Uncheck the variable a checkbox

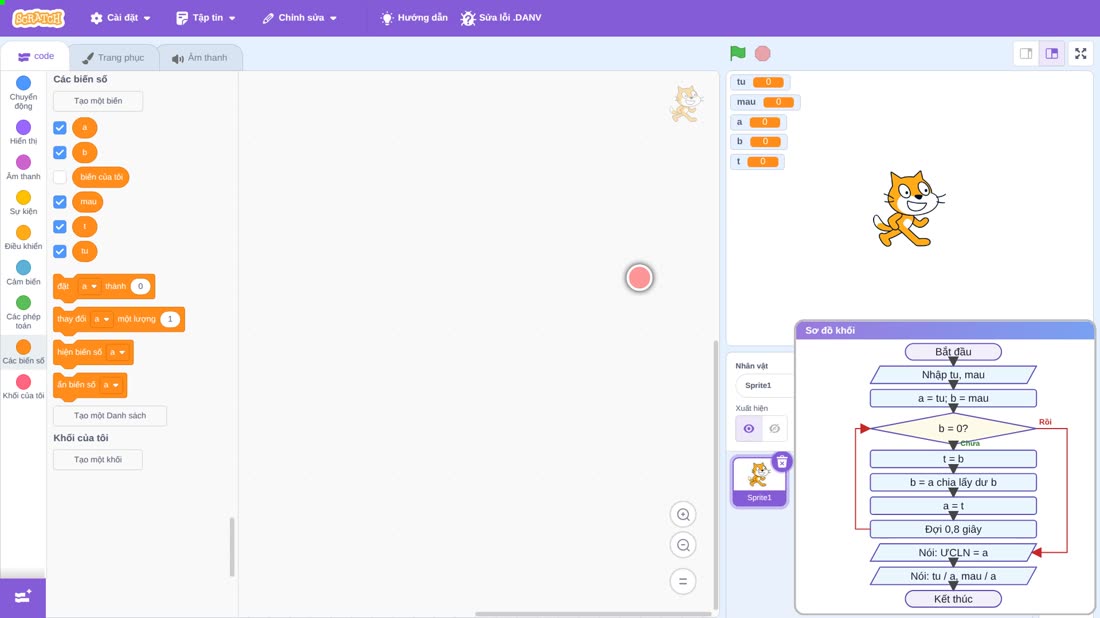(x=60, y=128)
